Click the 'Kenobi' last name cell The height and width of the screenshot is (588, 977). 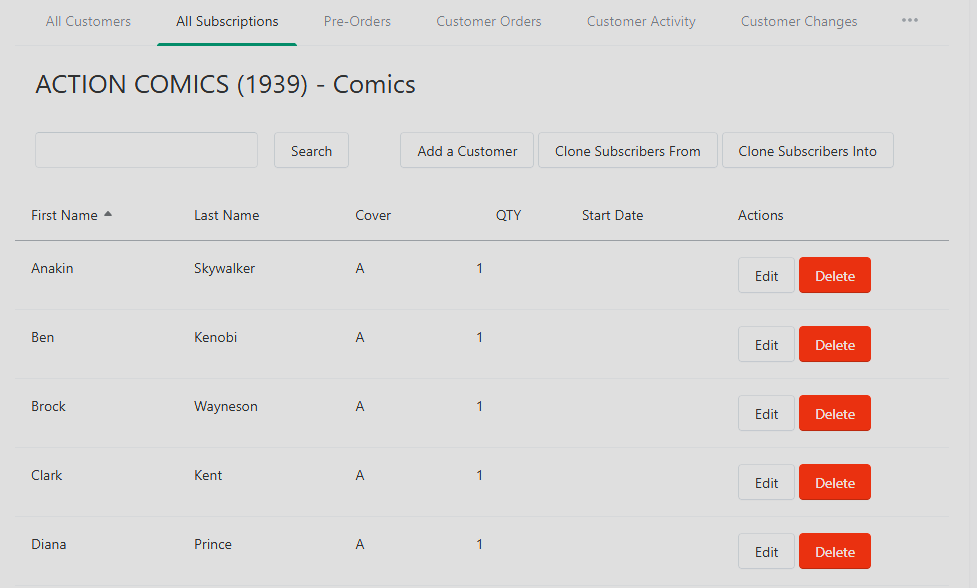(216, 338)
